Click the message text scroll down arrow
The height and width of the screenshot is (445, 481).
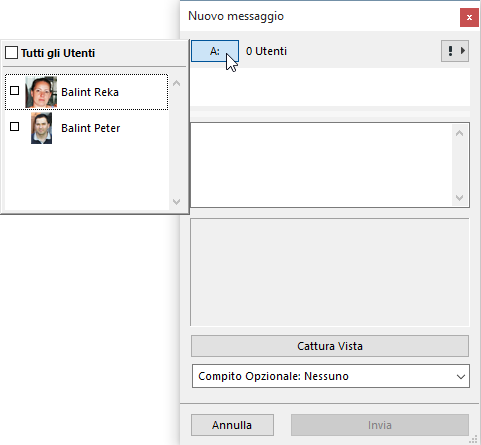459,198
